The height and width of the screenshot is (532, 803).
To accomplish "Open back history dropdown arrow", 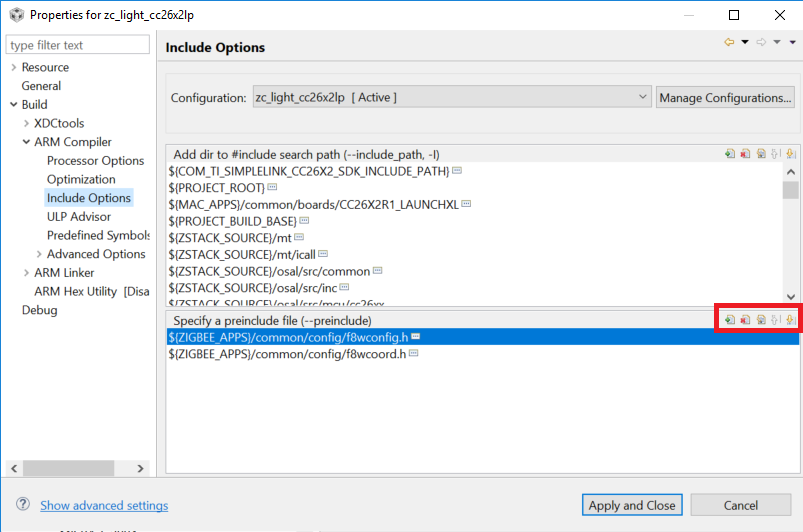I will pos(745,42).
